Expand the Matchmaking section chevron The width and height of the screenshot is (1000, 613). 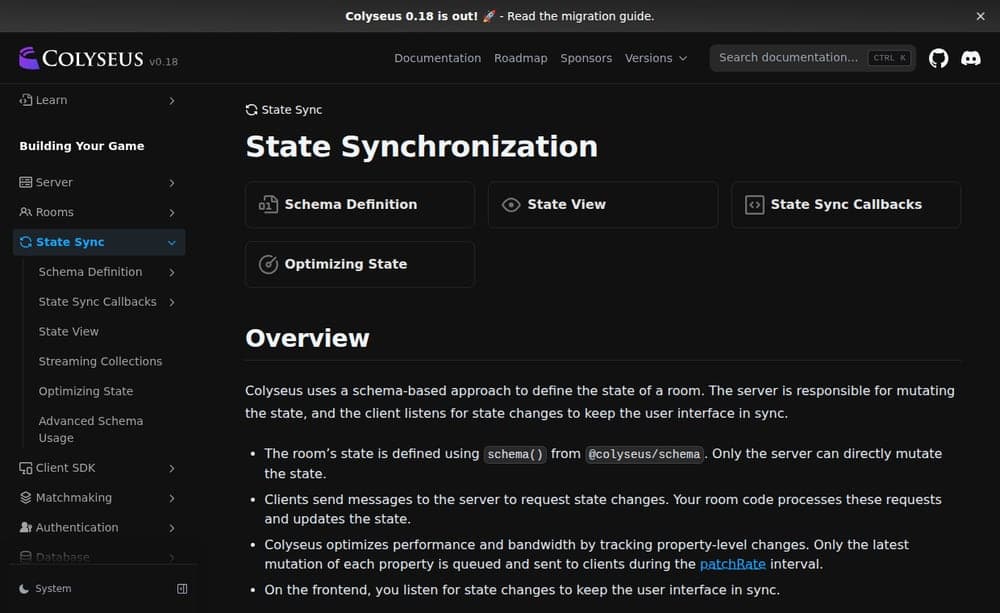coord(172,498)
